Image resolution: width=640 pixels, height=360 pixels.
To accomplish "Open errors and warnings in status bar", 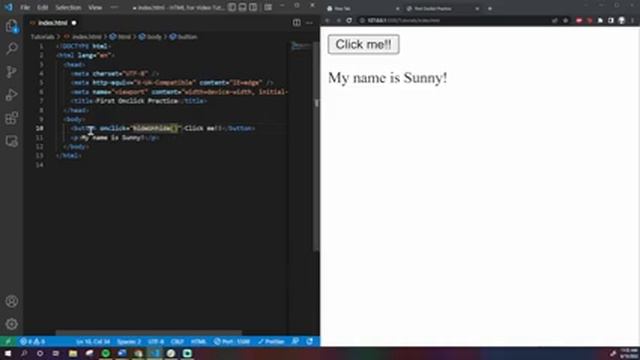I will click(x=33, y=341).
